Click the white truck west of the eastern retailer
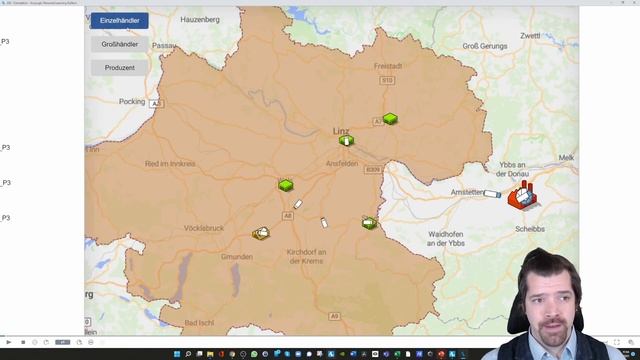 tap(324, 222)
